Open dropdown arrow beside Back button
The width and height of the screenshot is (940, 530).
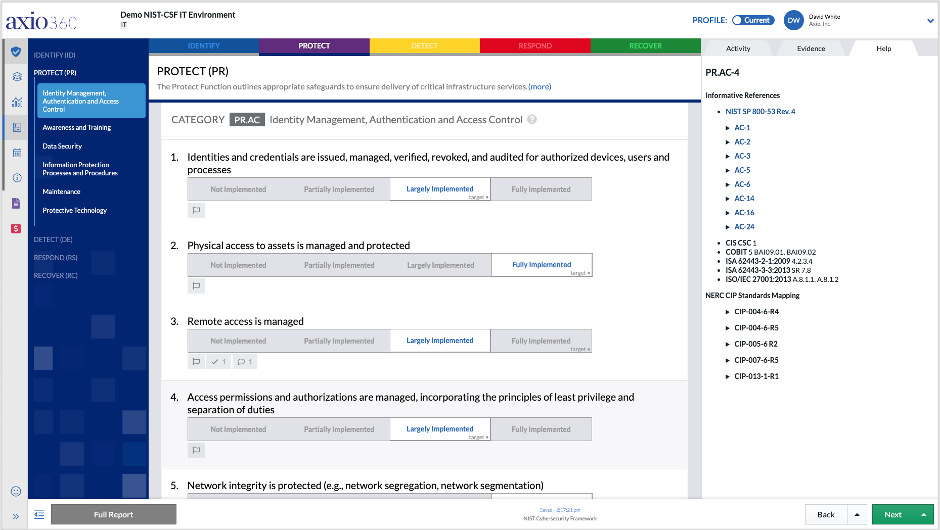857,514
